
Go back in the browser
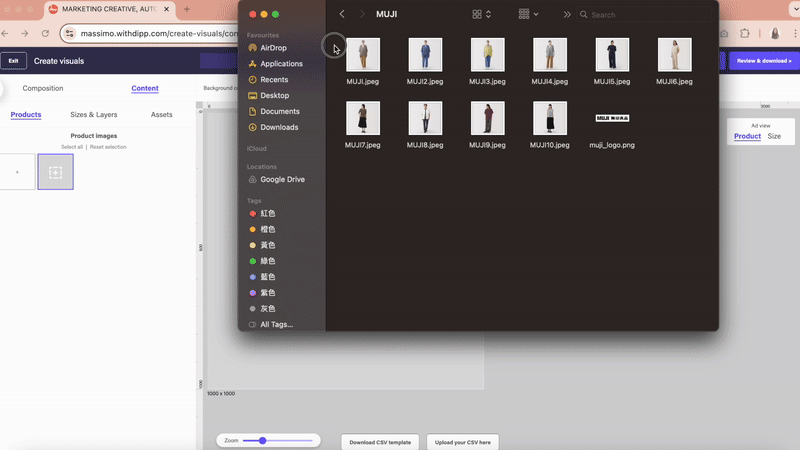tap(5, 34)
